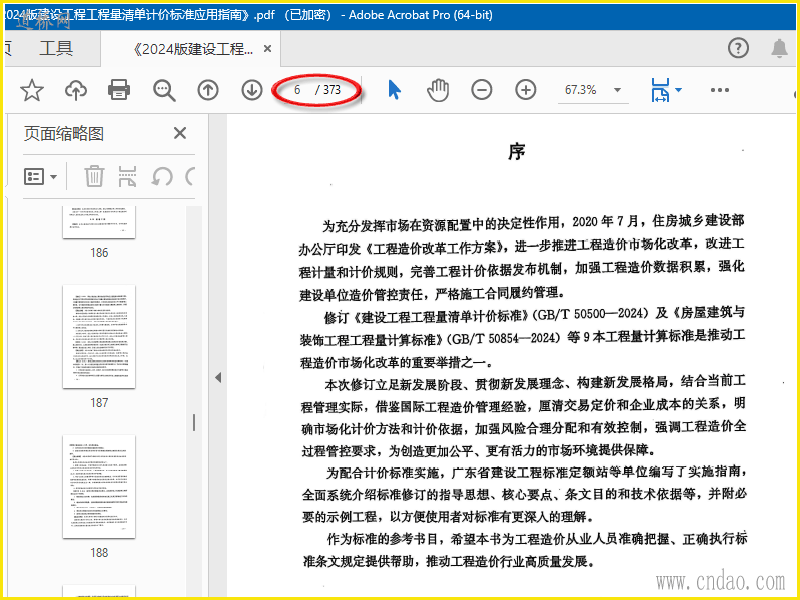Print the document using the printer icon

pos(119,90)
